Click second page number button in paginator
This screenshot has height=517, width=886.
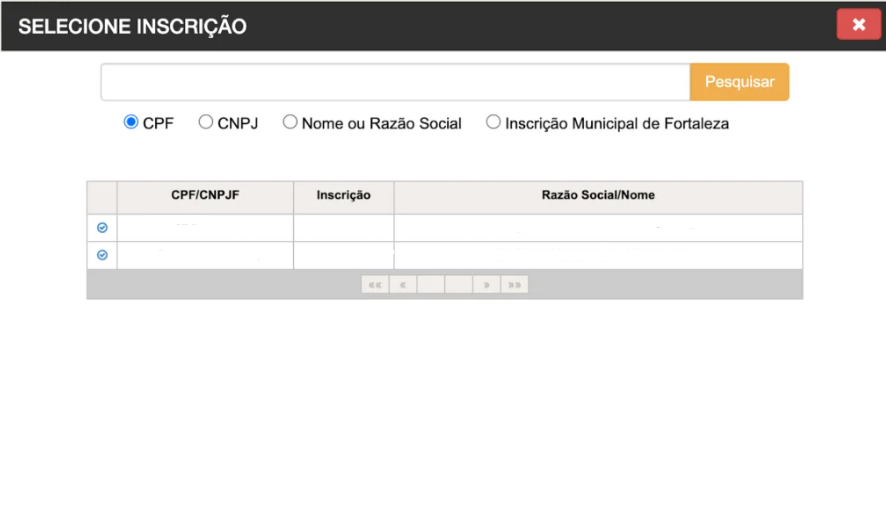[x=459, y=285]
